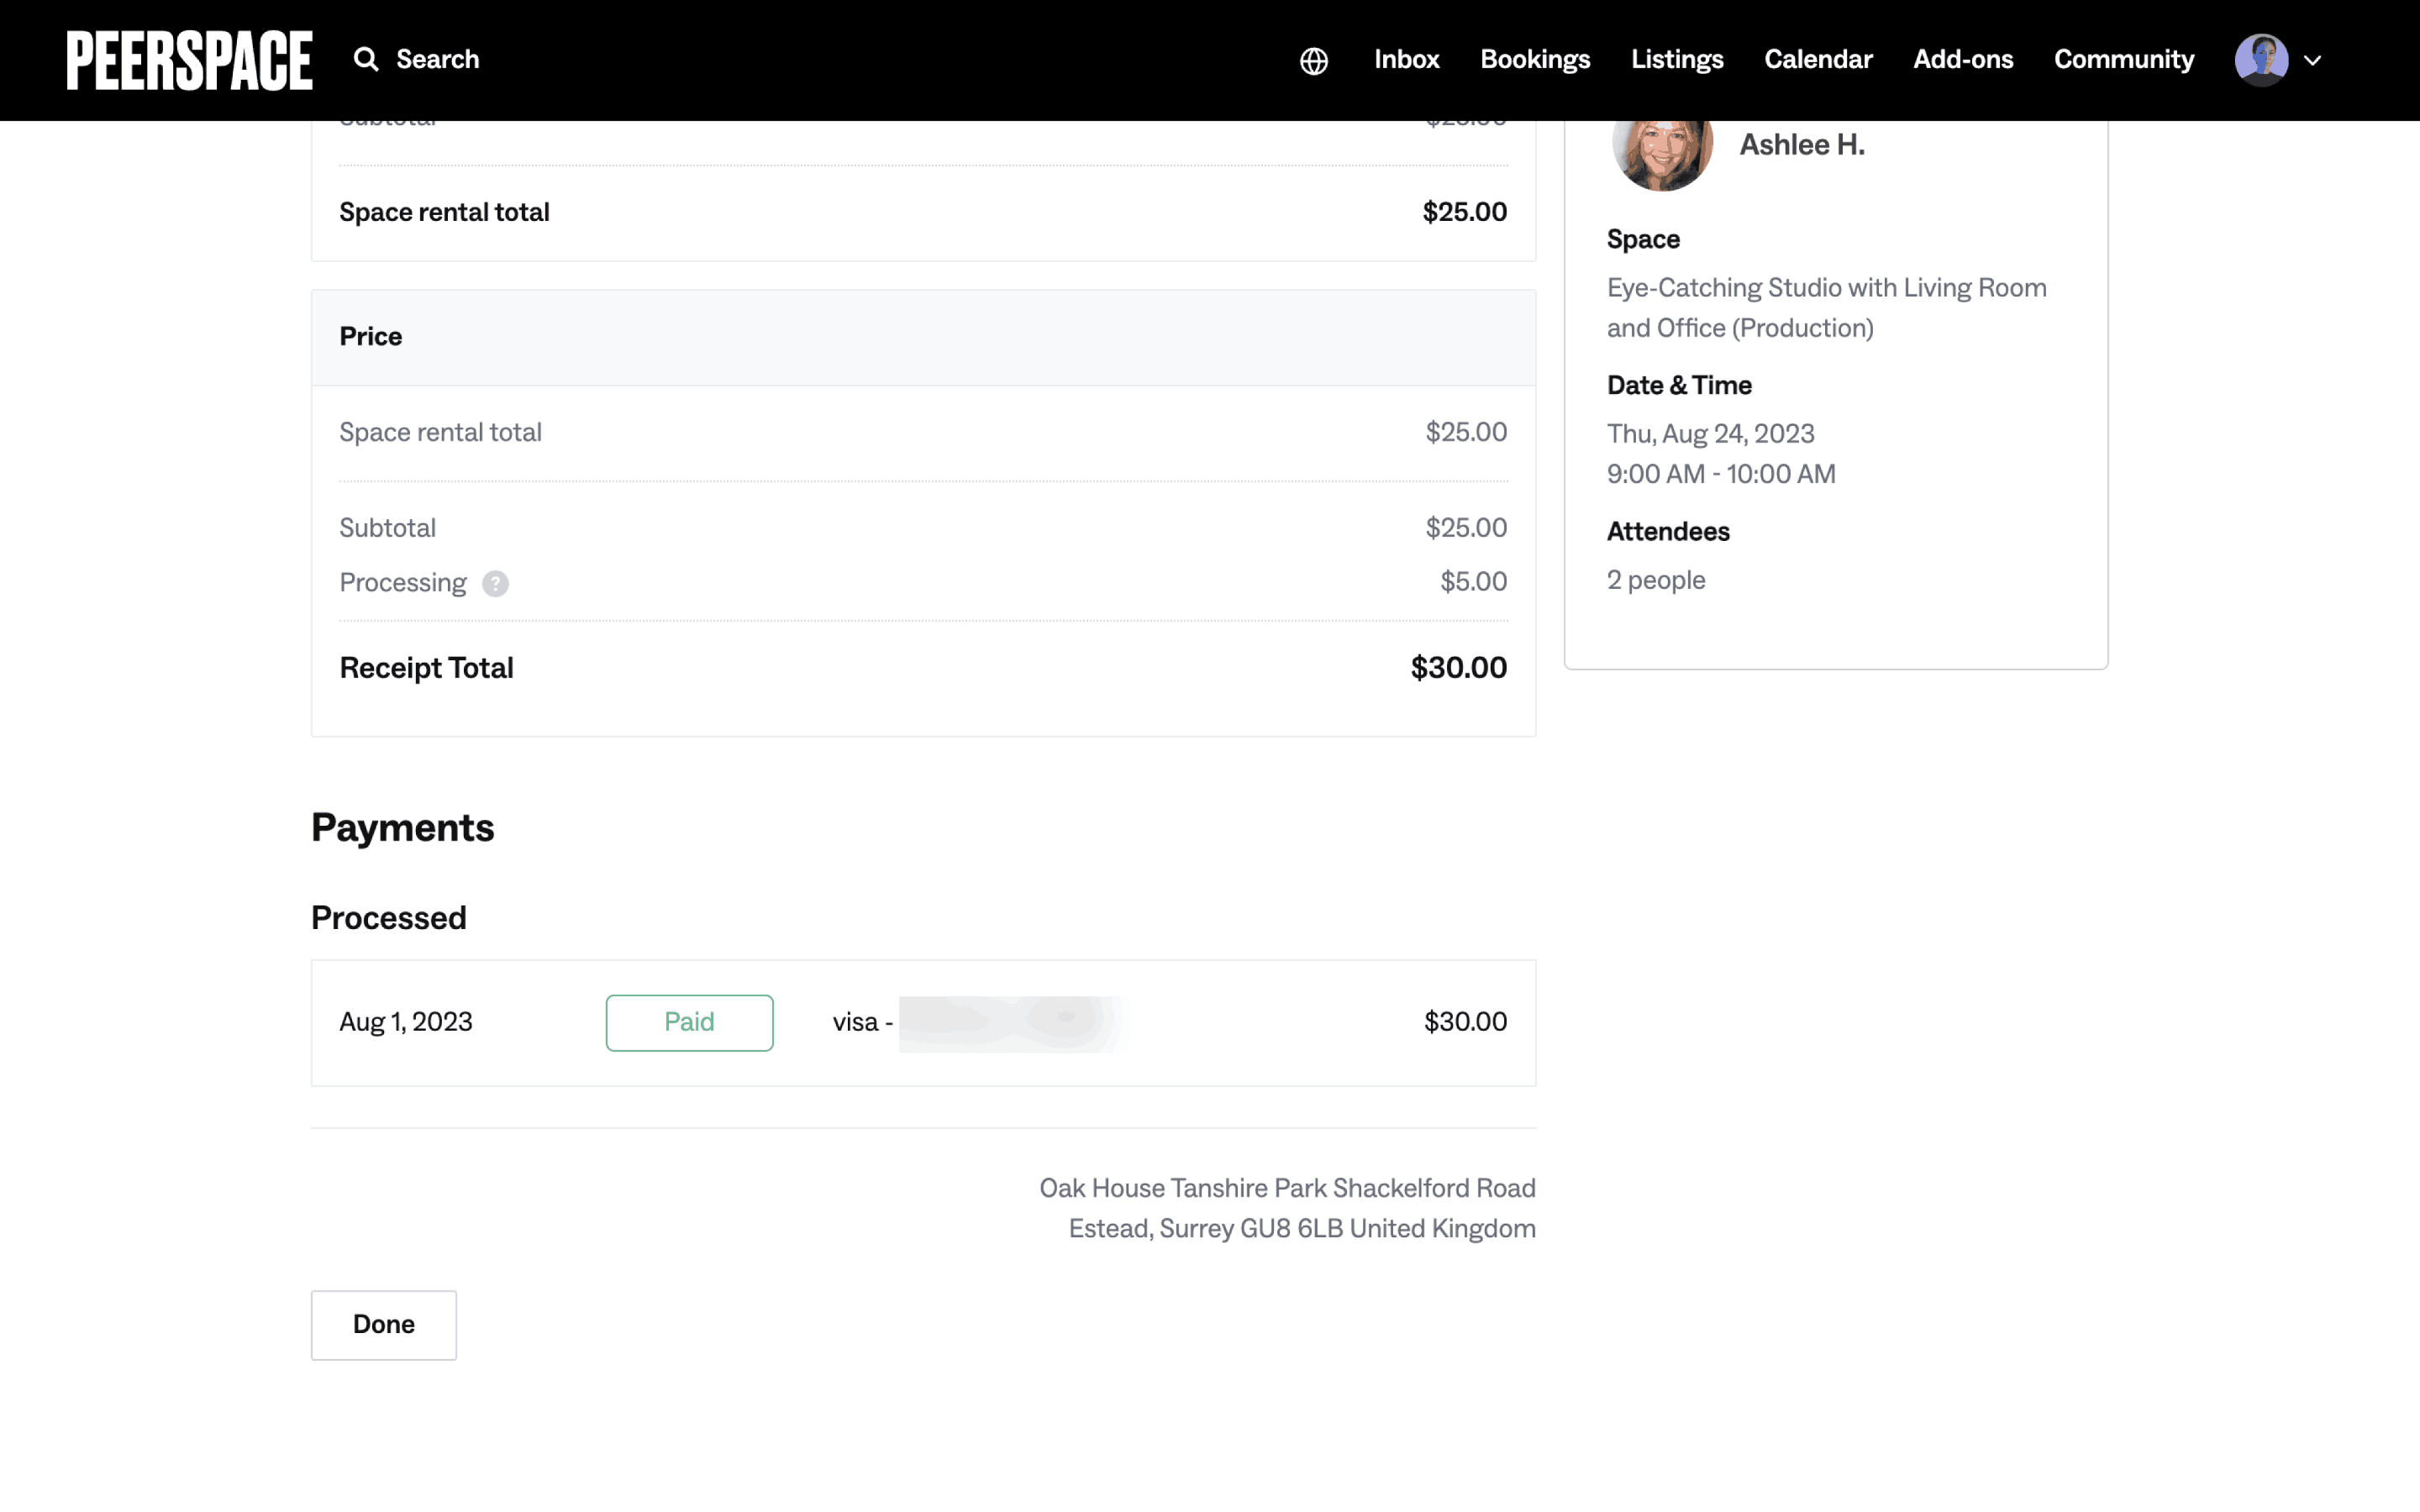Click your profile avatar picture
The image size is (2420, 1512).
coord(2260,59)
